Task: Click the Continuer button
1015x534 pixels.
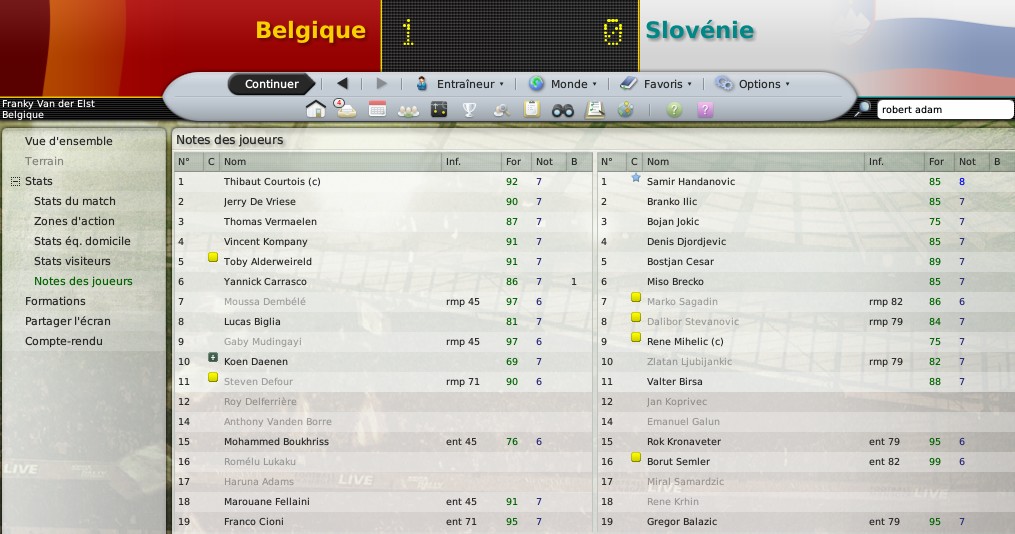Action: (x=271, y=84)
